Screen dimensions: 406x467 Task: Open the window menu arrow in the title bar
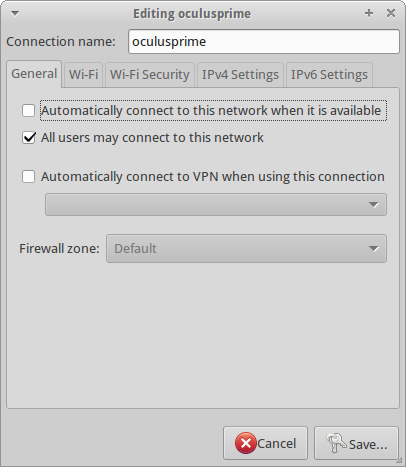tap(15, 13)
